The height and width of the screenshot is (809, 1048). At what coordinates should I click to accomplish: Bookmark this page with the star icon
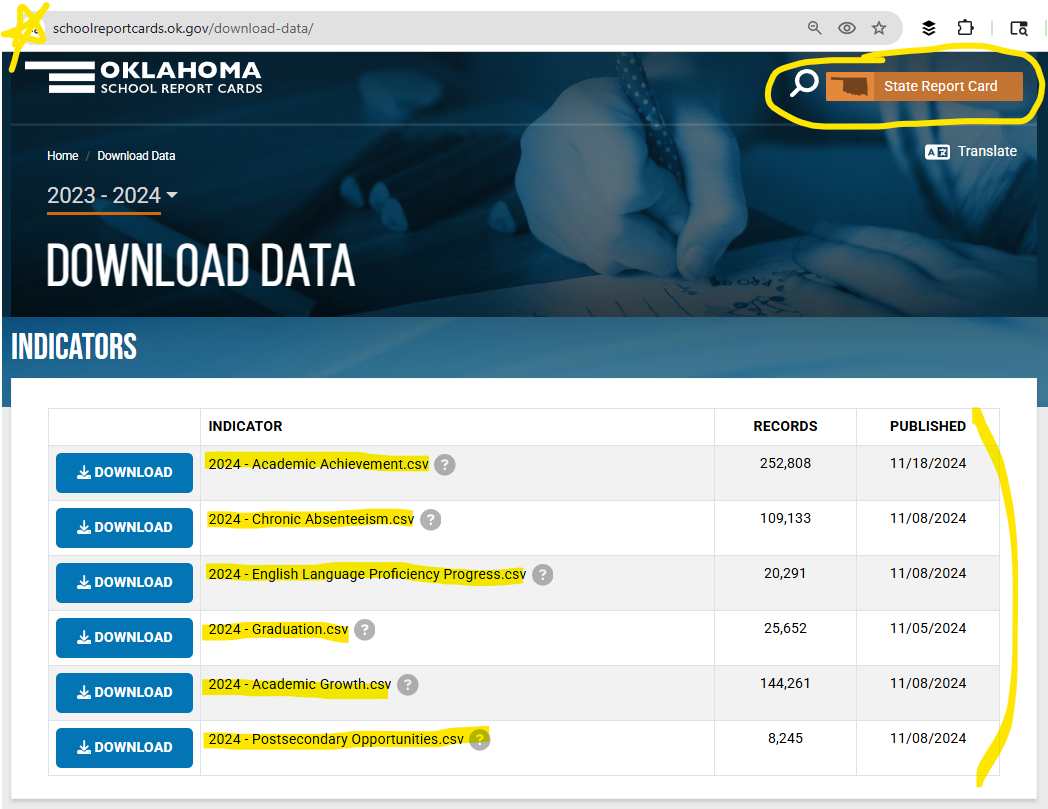879,28
